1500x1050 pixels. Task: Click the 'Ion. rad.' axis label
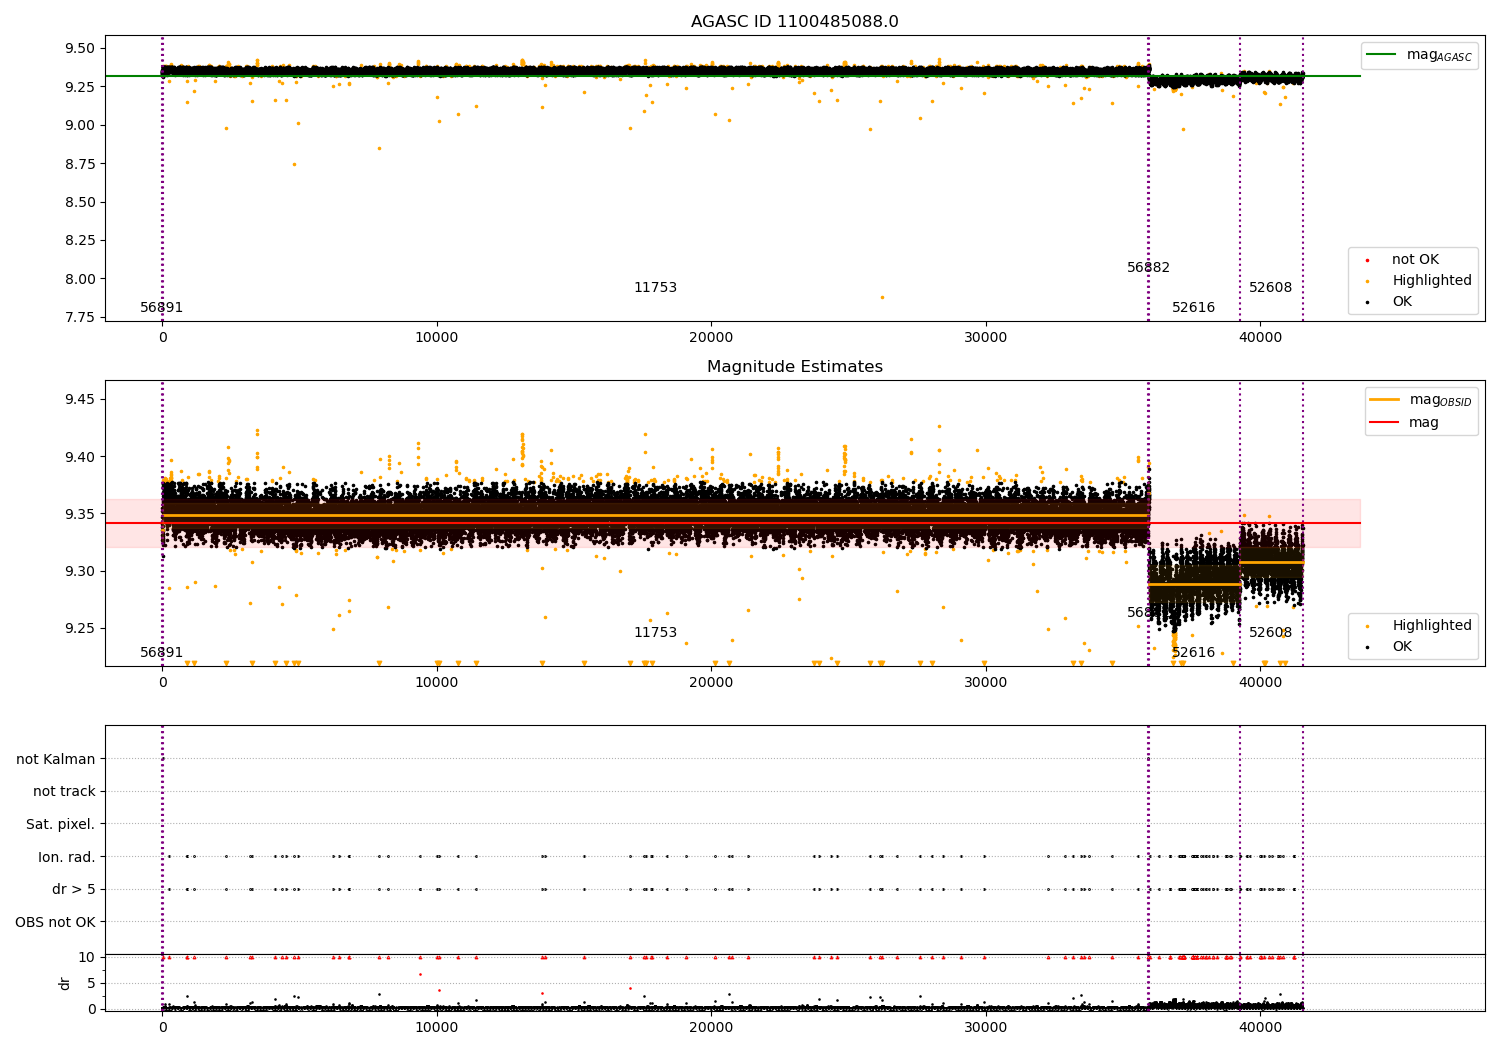[67, 857]
